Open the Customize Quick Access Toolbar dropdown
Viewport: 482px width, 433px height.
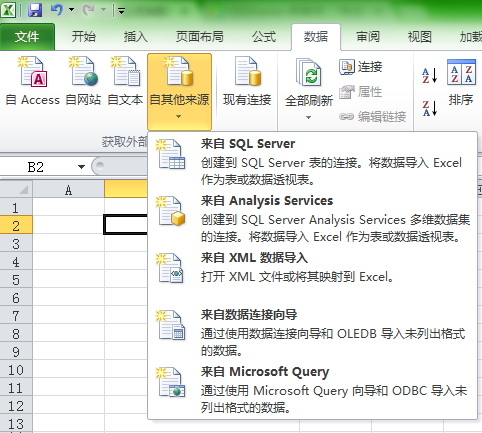[x=121, y=11]
